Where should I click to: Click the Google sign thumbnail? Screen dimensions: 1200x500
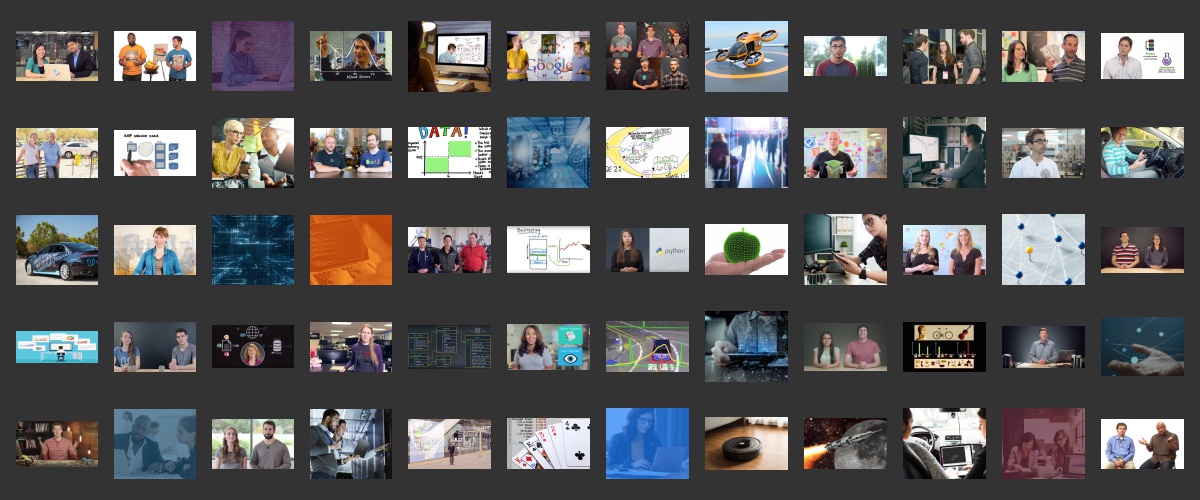(548, 56)
